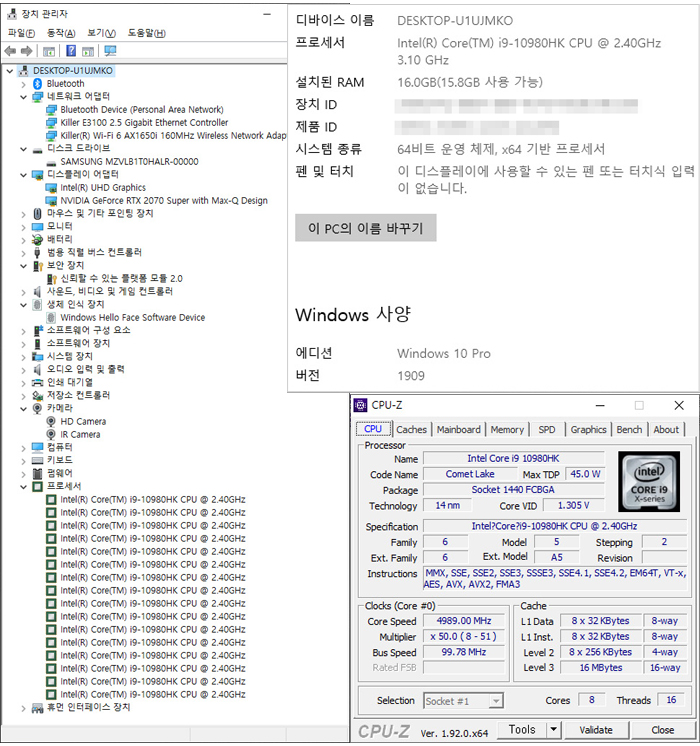Switch to the Mainboard tab in CPU-Z

tap(459, 430)
